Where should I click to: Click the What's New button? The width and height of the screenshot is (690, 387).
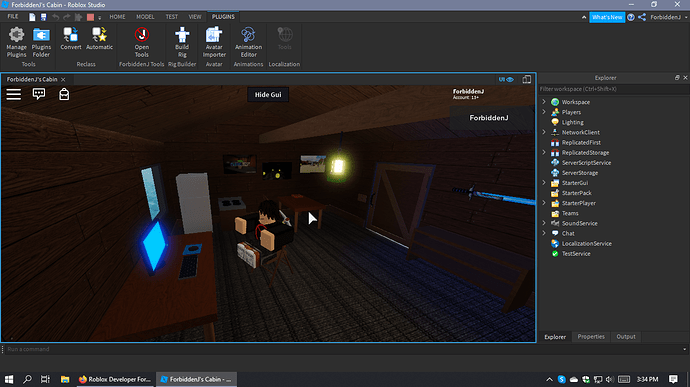click(x=607, y=17)
